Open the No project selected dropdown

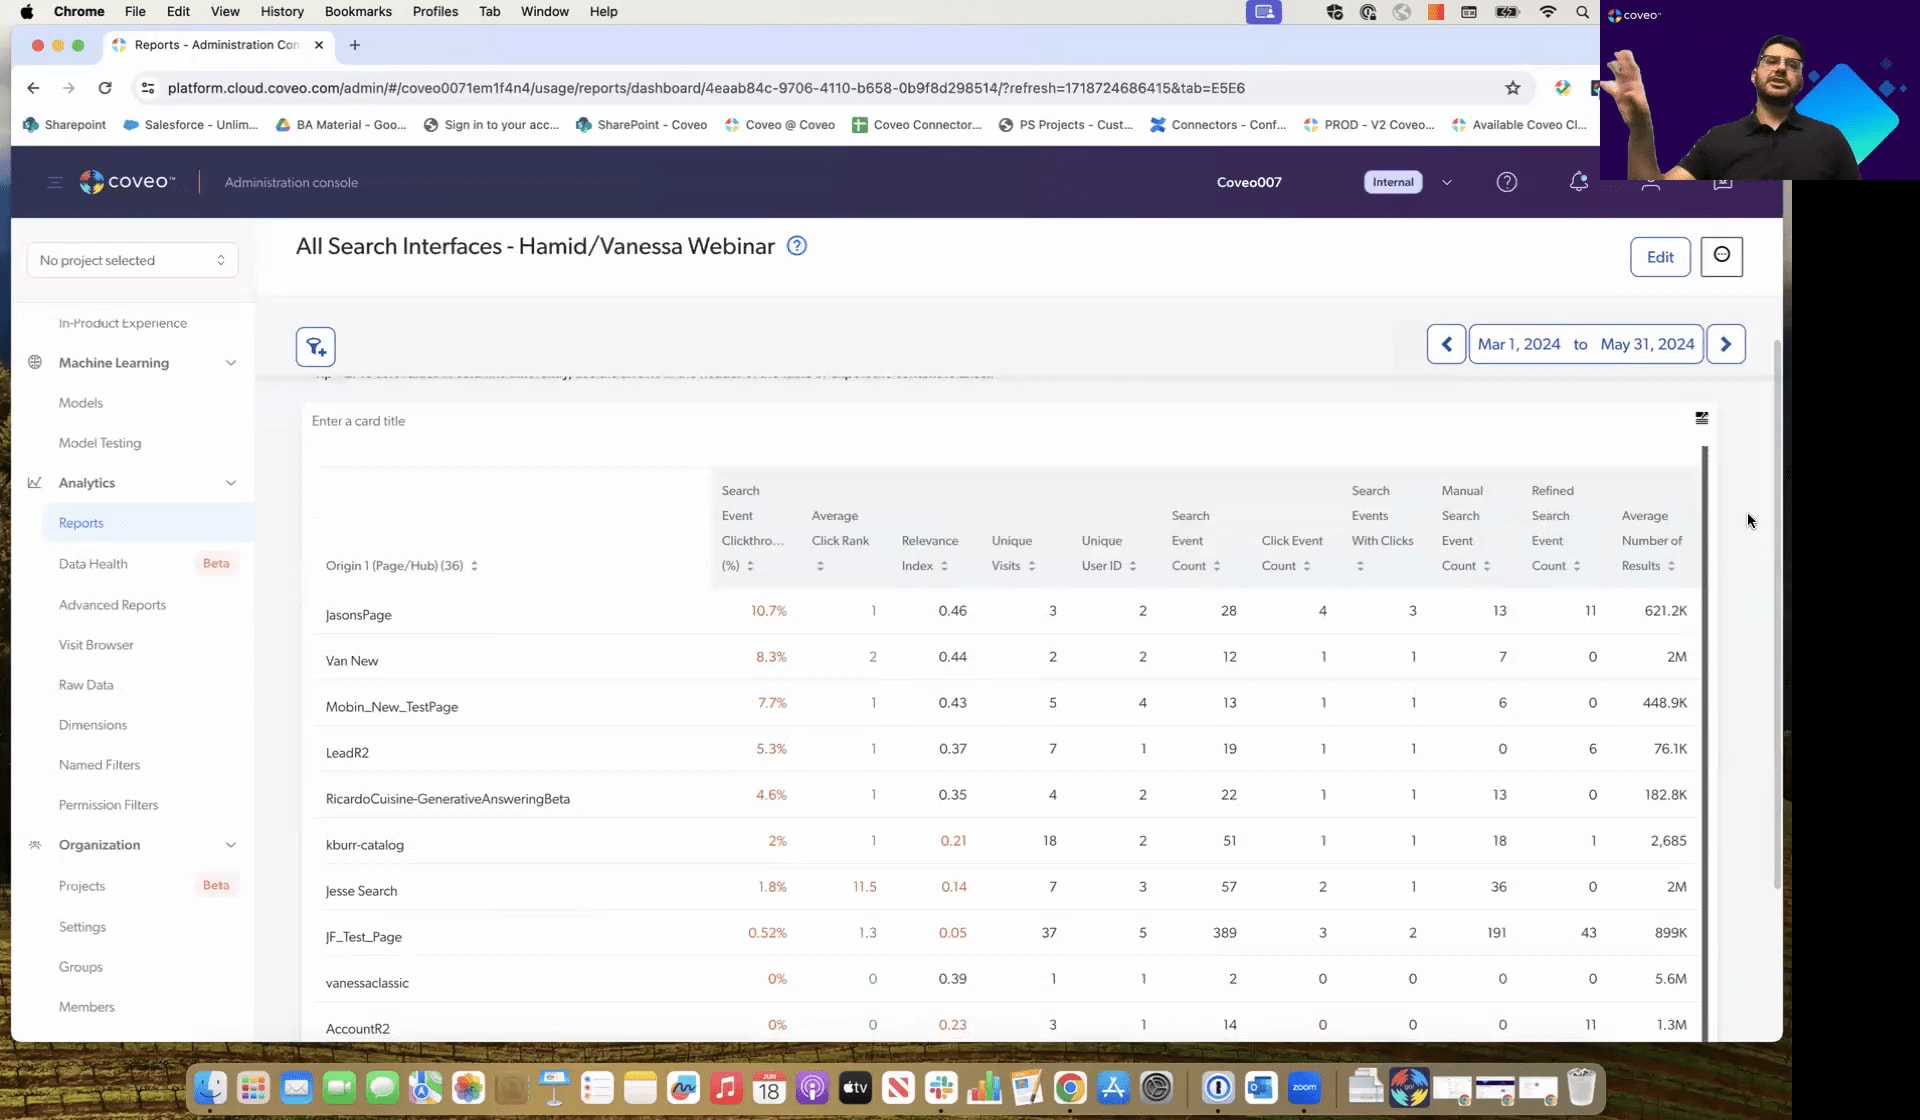click(132, 260)
